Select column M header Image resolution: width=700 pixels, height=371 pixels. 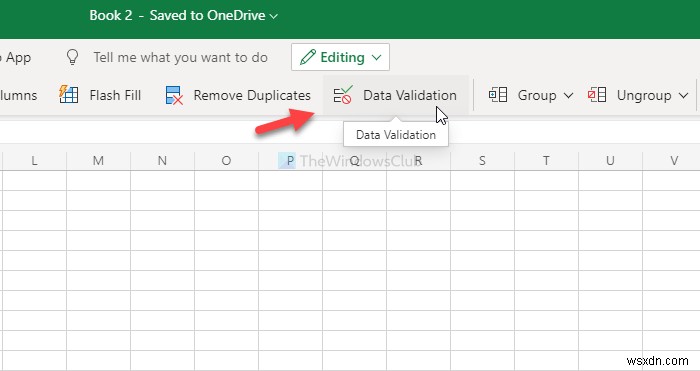[98, 161]
